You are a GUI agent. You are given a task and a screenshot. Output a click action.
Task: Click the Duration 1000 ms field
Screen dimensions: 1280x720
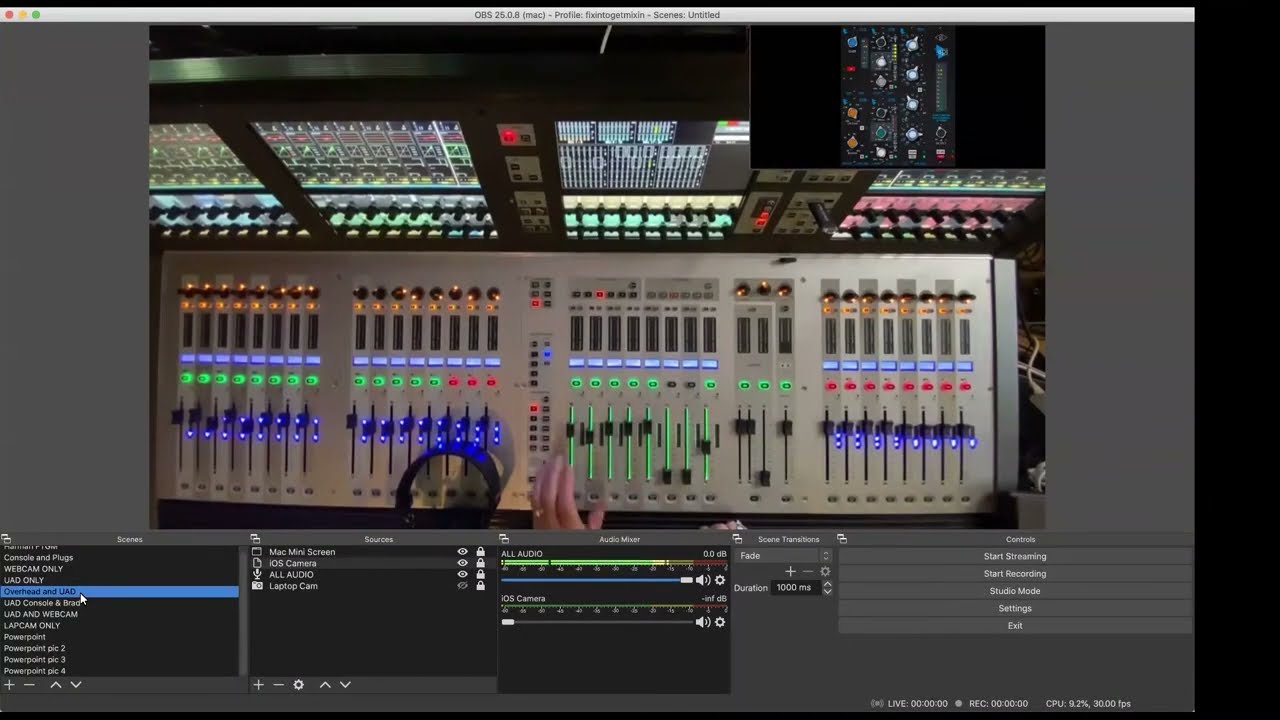pos(797,588)
